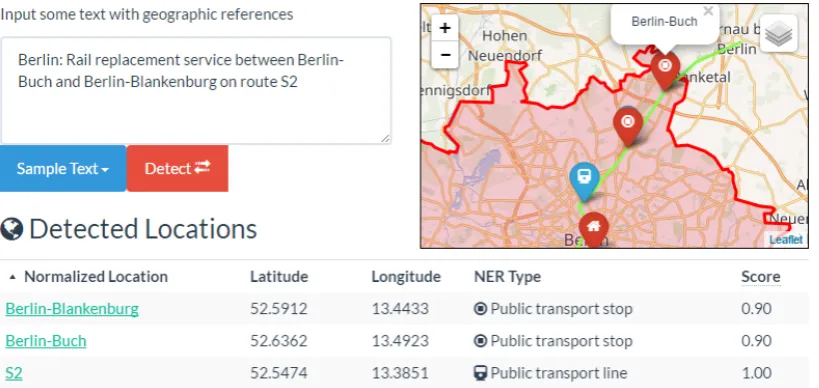The width and height of the screenshot is (819, 388).
Task: Select the red home marker on Berlin
Action: pyautogui.click(x=593, y=230)
